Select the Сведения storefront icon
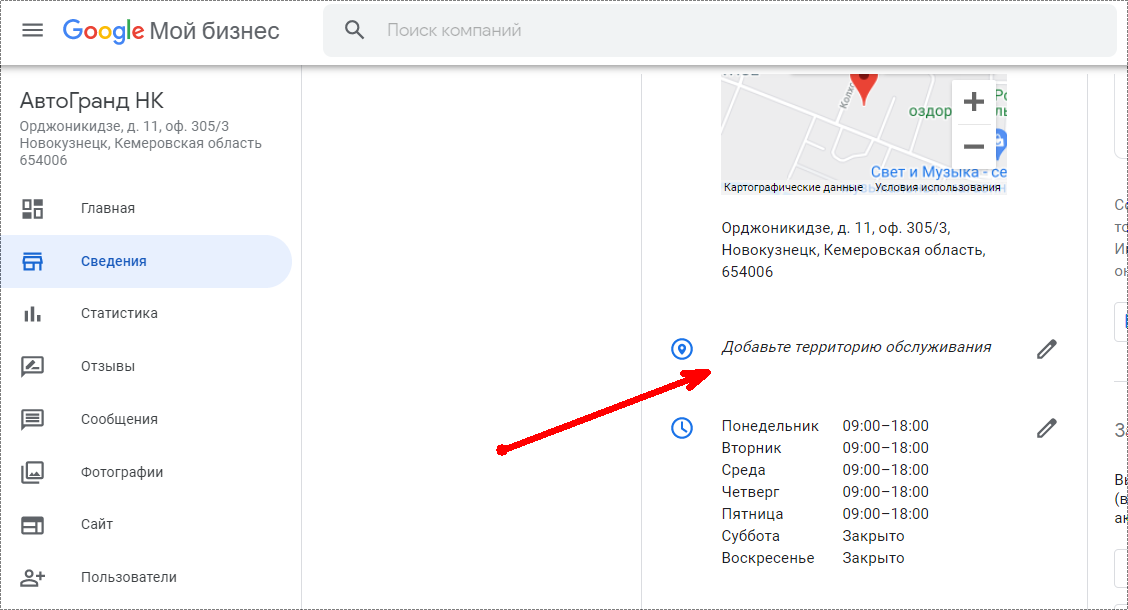 [32, 261]
